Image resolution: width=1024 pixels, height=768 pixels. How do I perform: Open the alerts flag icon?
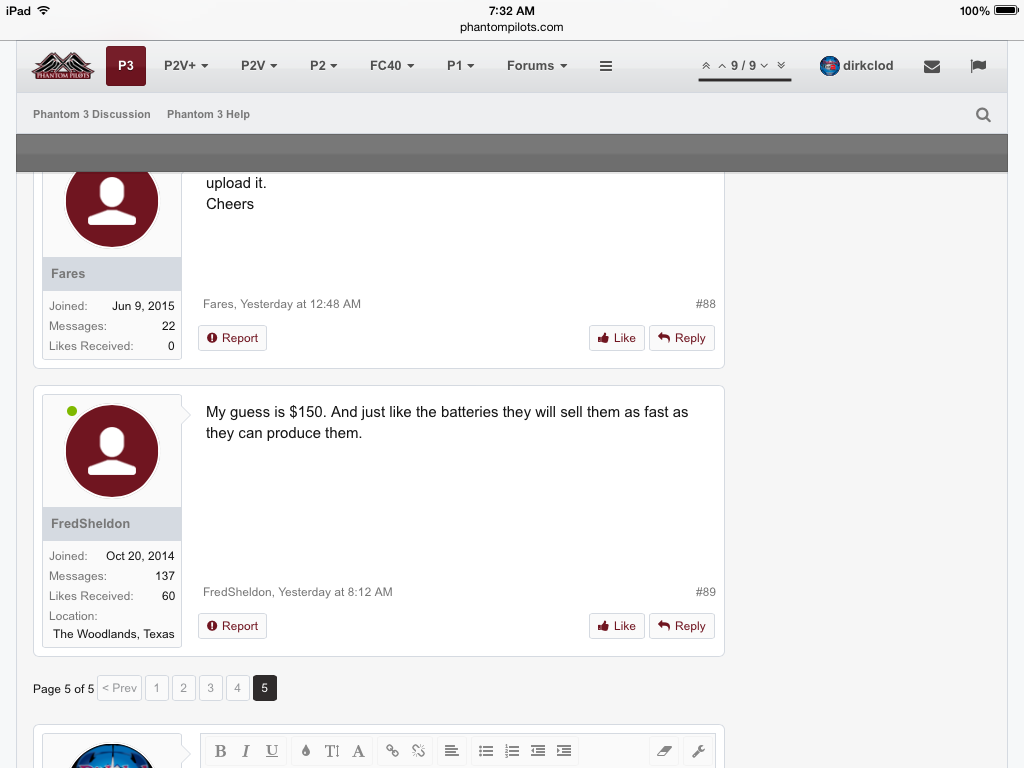[978, 66]
